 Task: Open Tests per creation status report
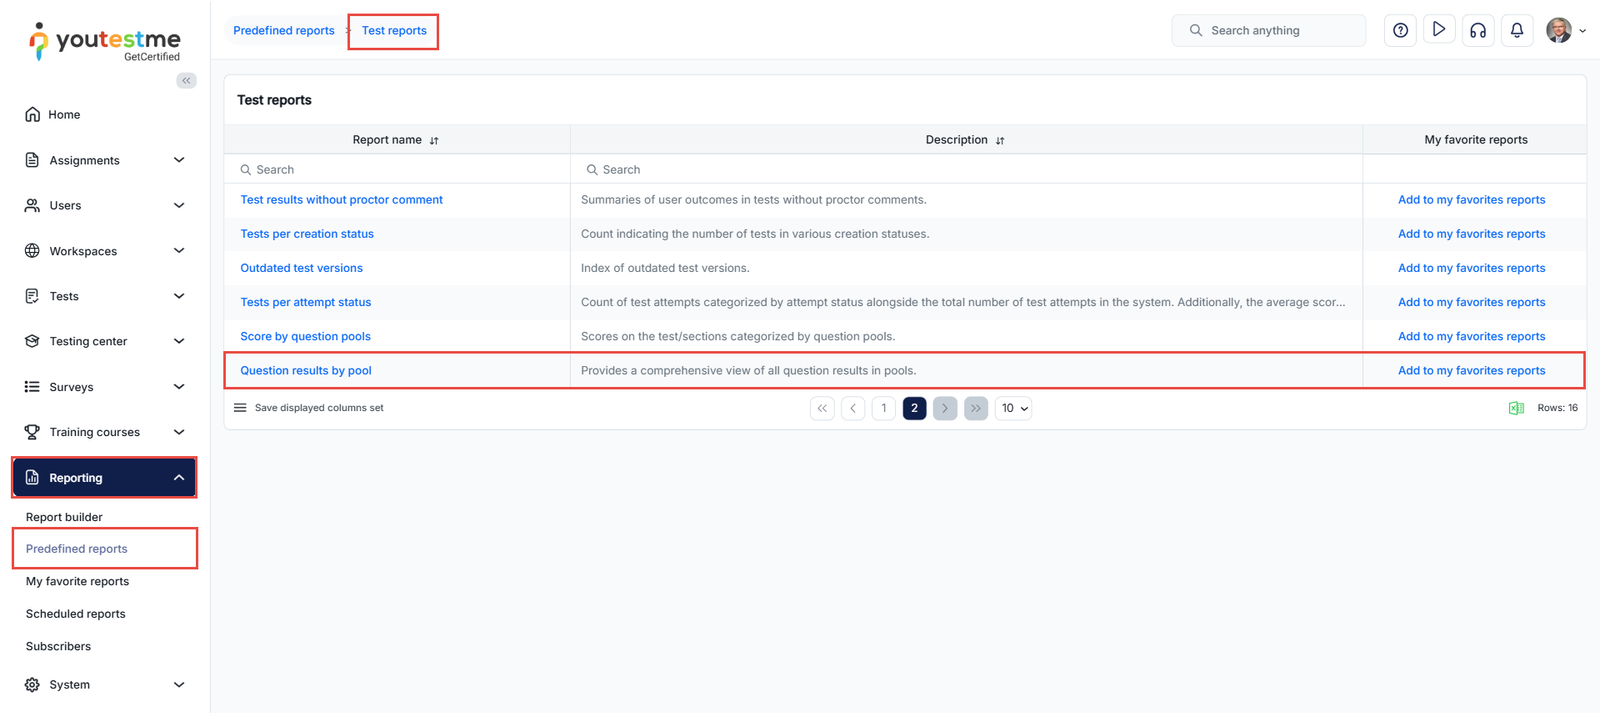(307, 234)
